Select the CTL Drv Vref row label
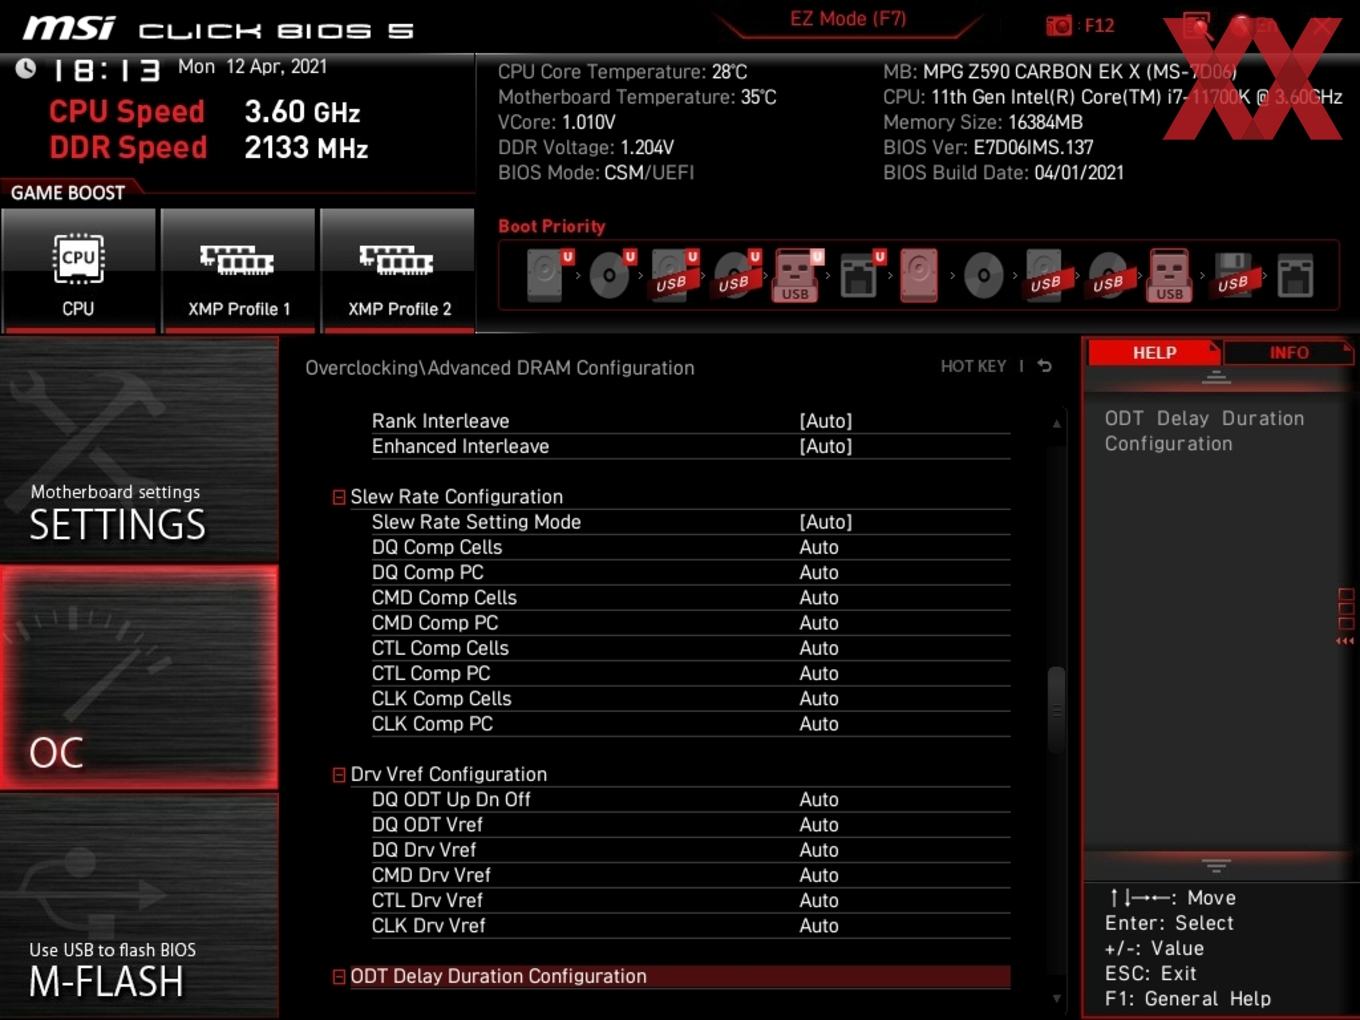 (x=427, y=901)
